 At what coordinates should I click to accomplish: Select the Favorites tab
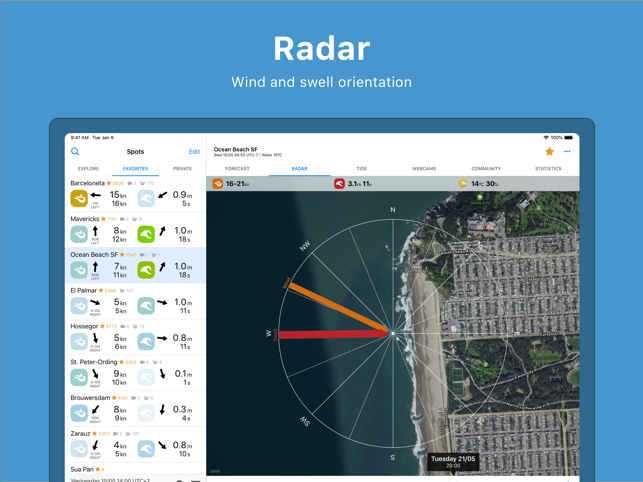tap(135, 169)
